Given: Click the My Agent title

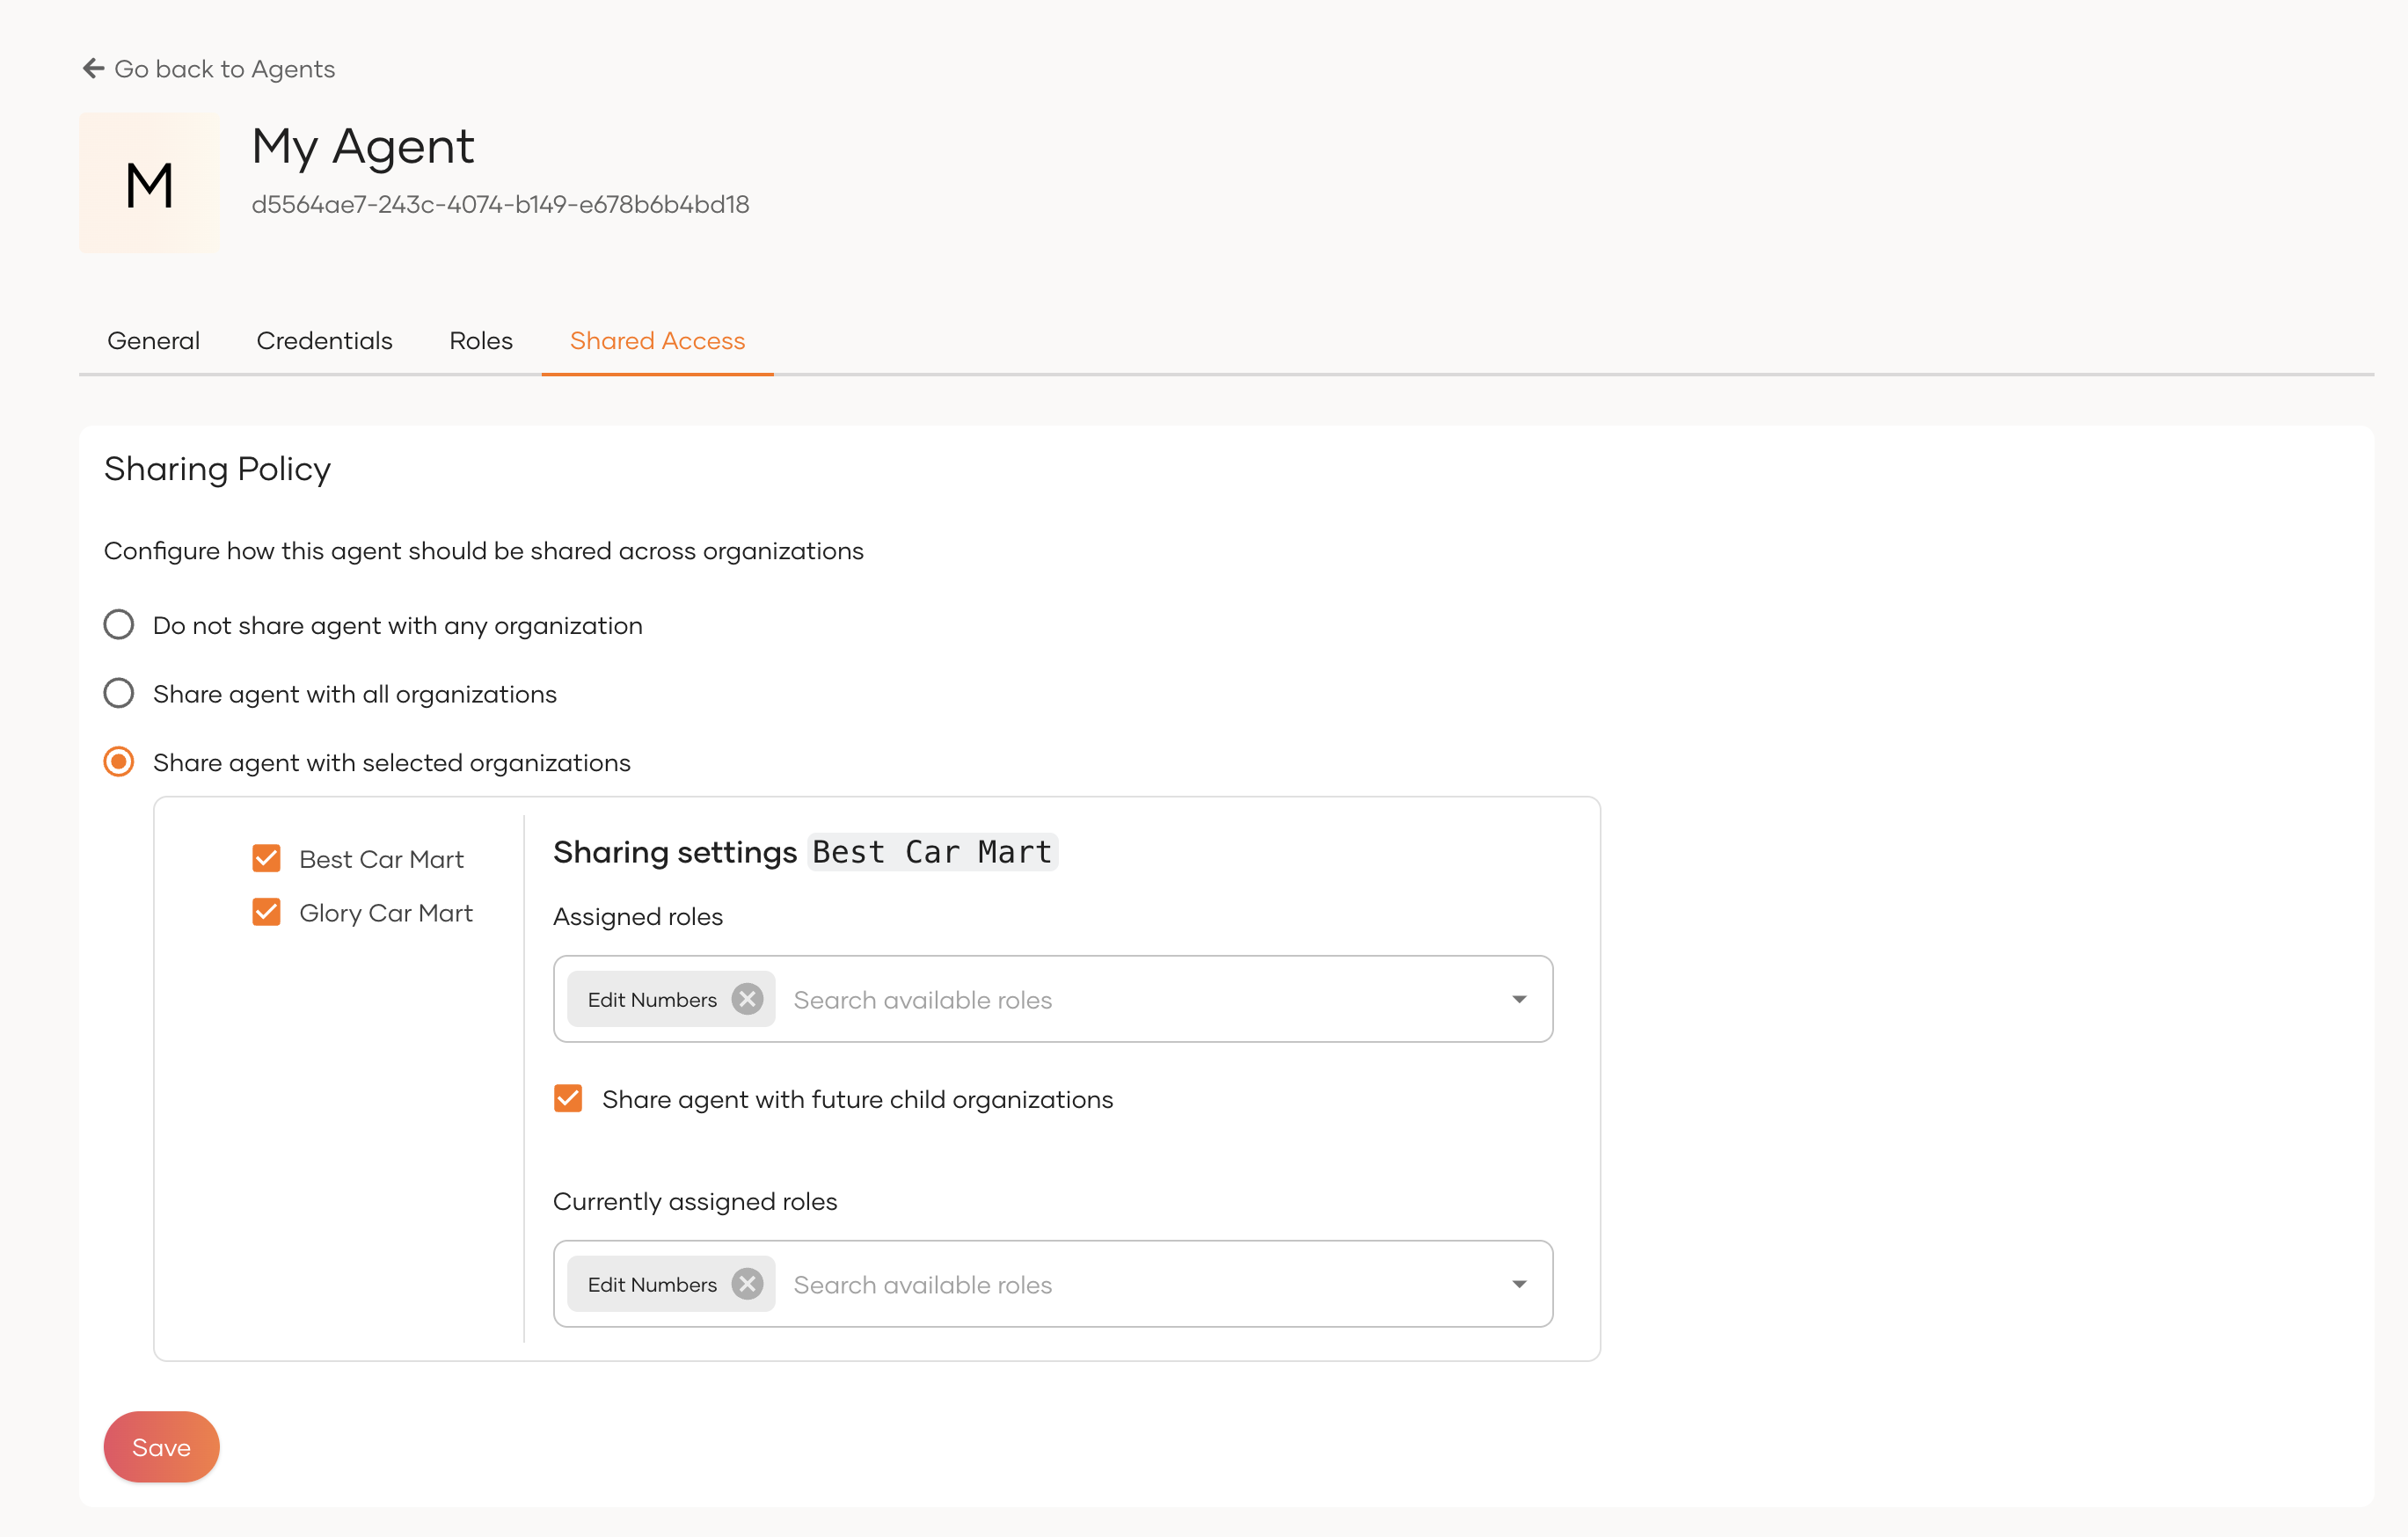Looking at the screenshot, I should [x=362, y=148].
